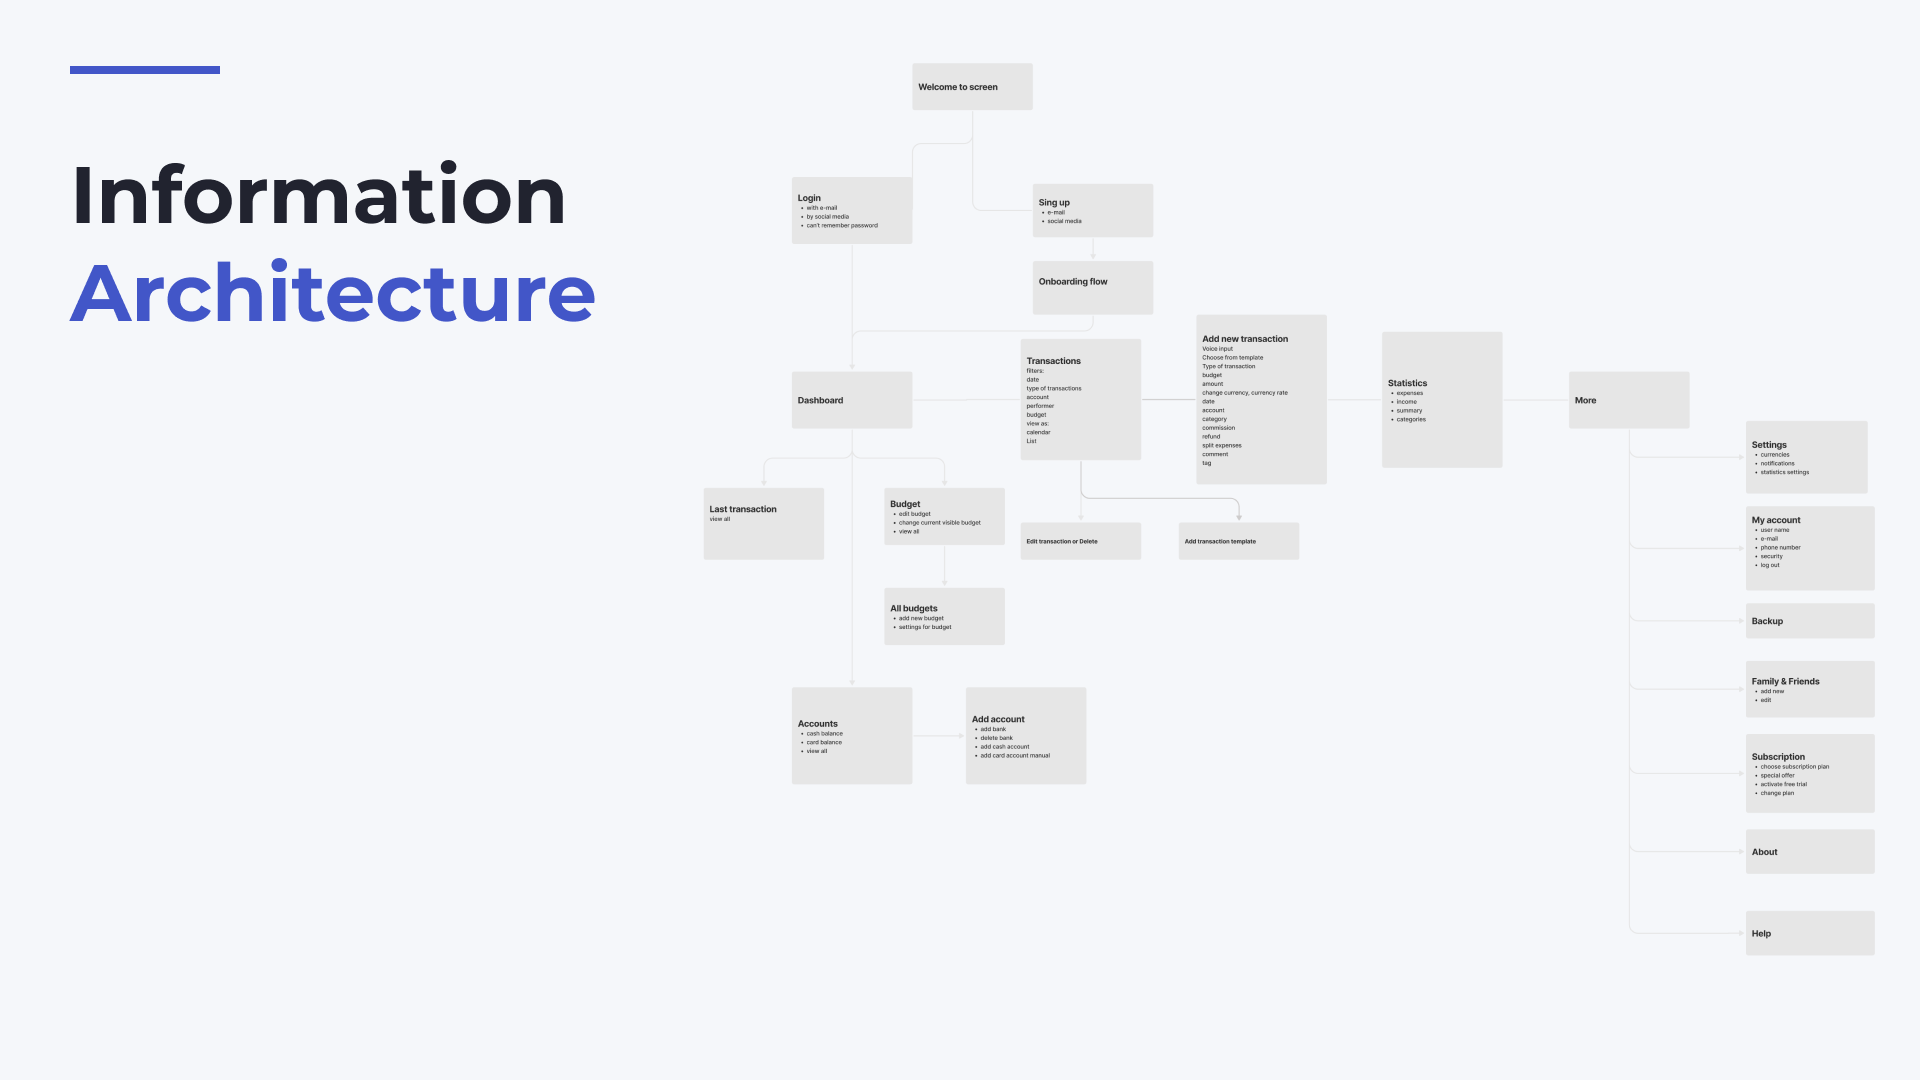This screenshot has width=1920, height=1080.
Task: Open the Budget node
Action: tap(944, 516)
